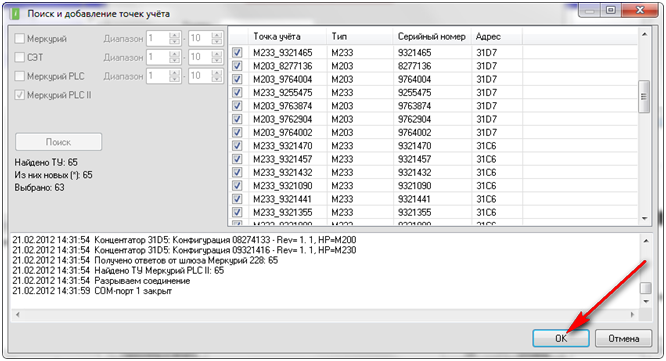Click the log vertical scrollbar thumb

coord(646,288)
